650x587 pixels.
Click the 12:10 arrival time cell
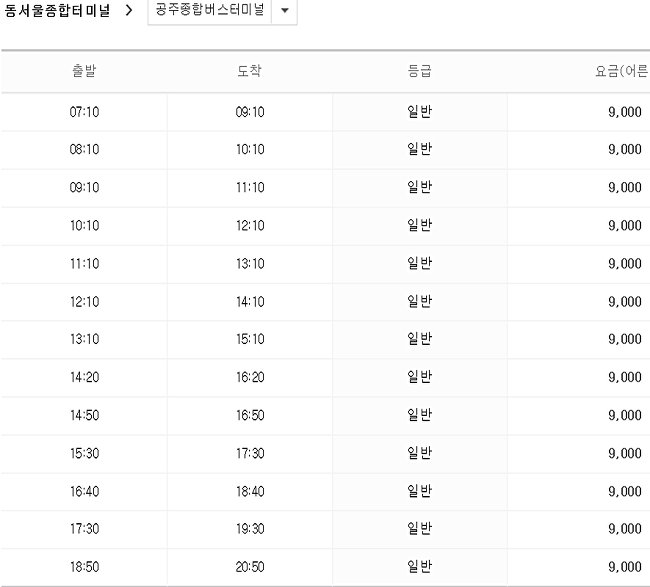pos(250,226)
